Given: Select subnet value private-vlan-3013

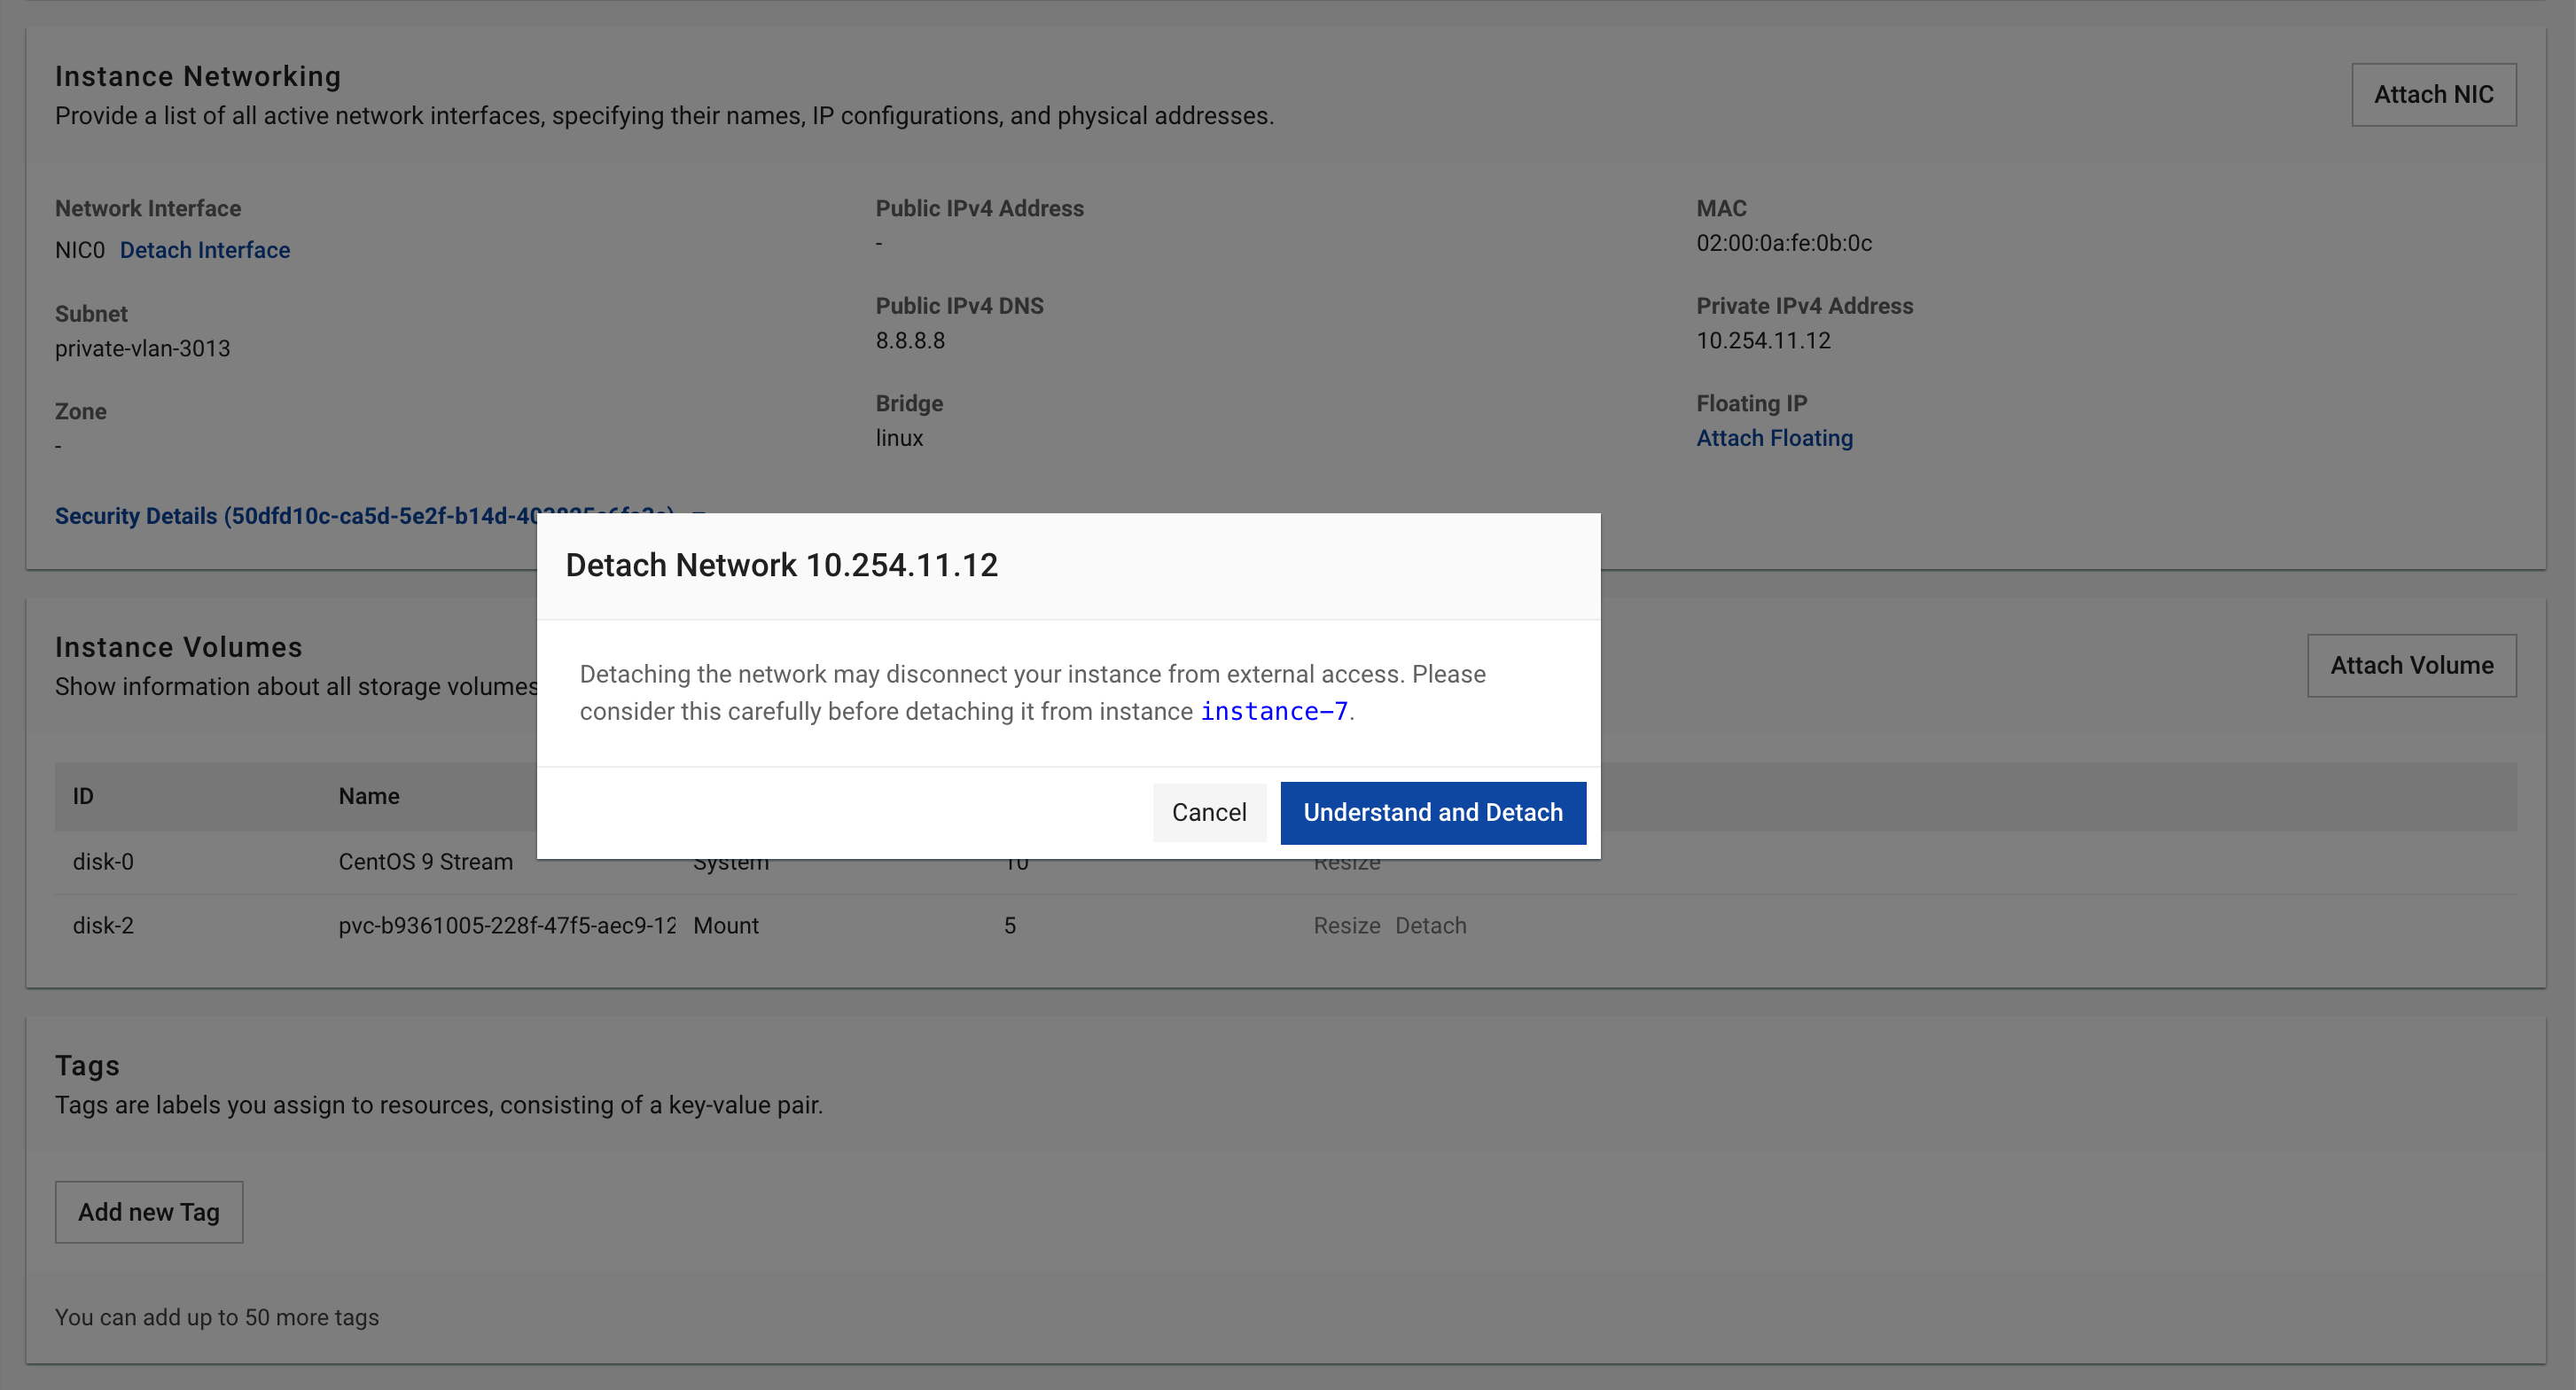Looking at the screenshot, I should [142, 348].
